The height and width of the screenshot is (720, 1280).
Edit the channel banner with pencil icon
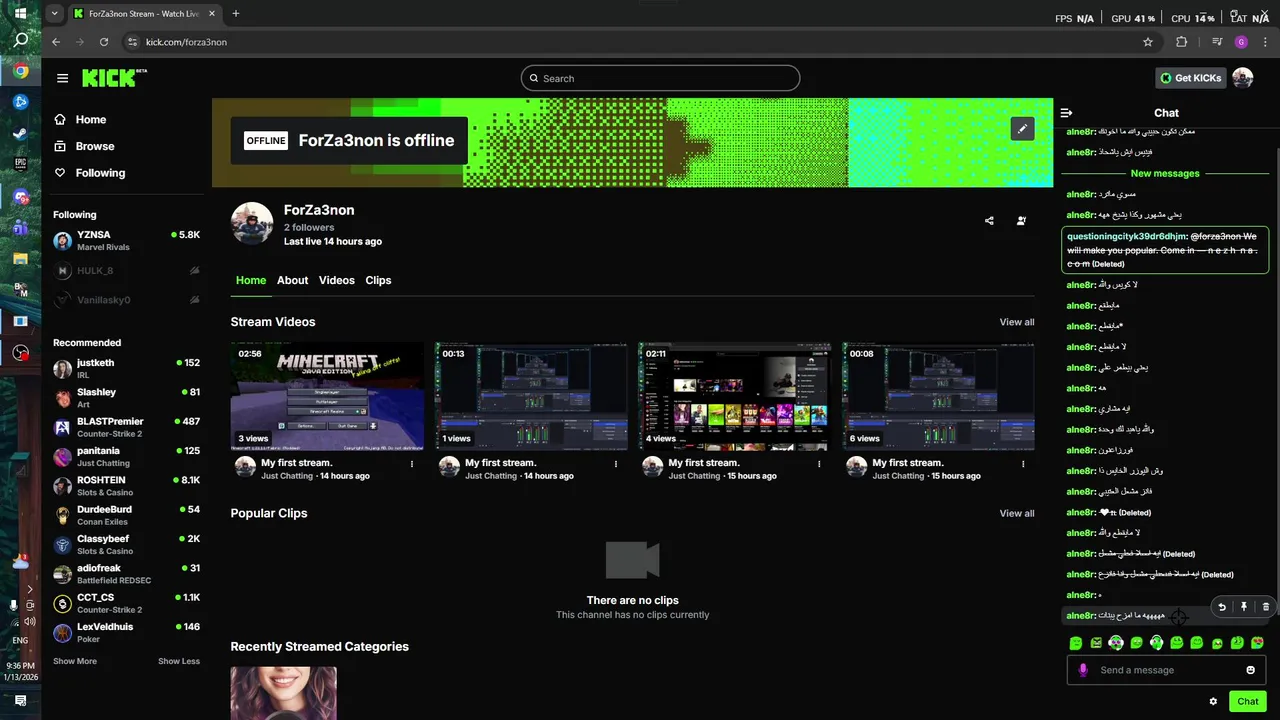pos(1022,129)
